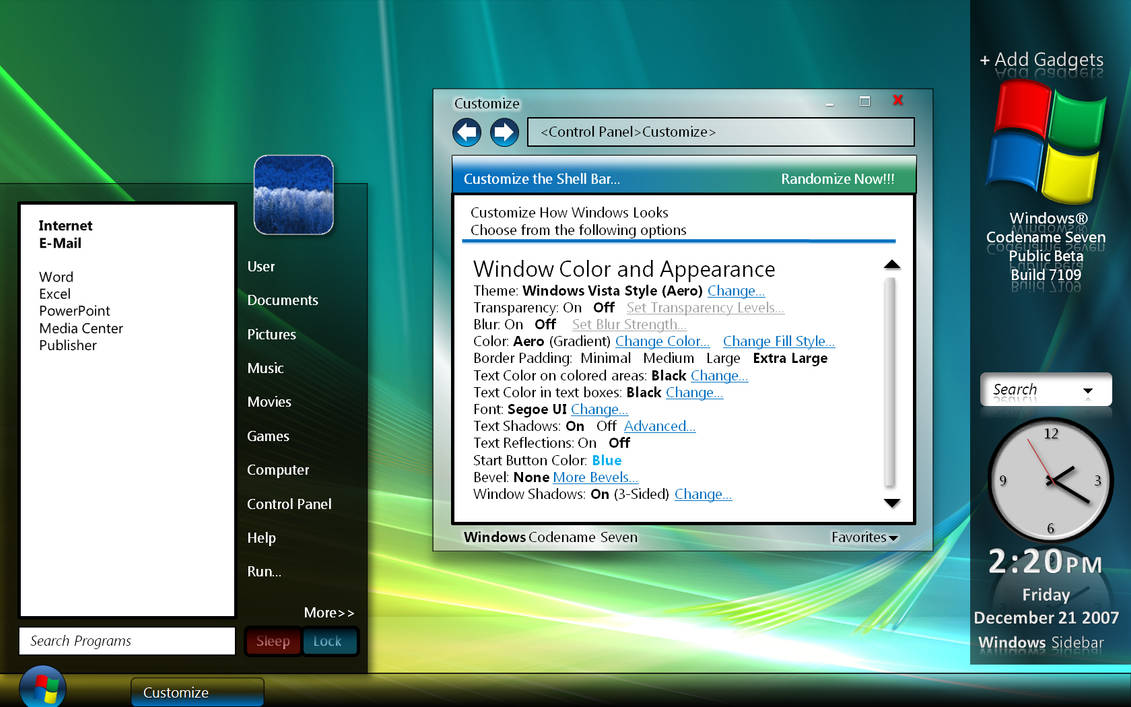This screenshot has height=707, width=1131.
Task: Set Text Shadows to On
Action: click(x=575, y=426)
